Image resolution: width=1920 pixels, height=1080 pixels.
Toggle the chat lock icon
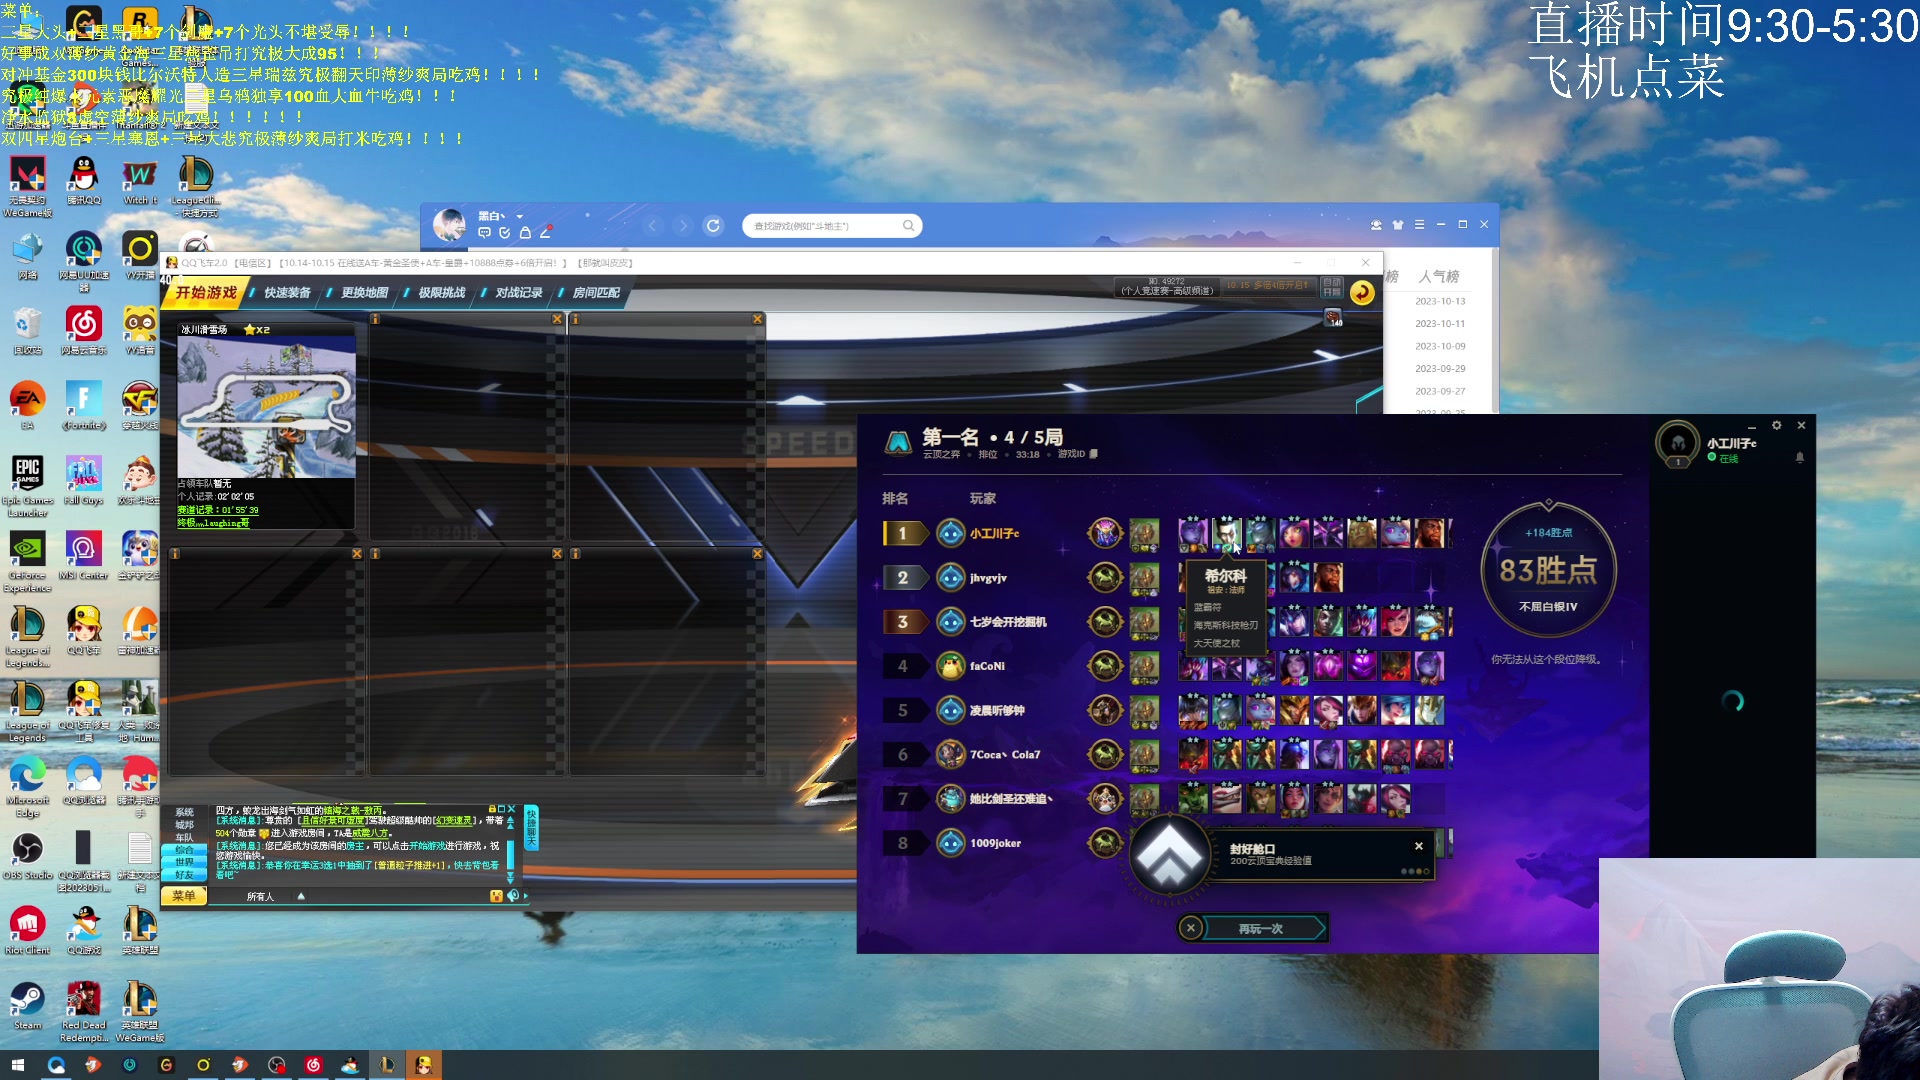click(x=492, y=809)
